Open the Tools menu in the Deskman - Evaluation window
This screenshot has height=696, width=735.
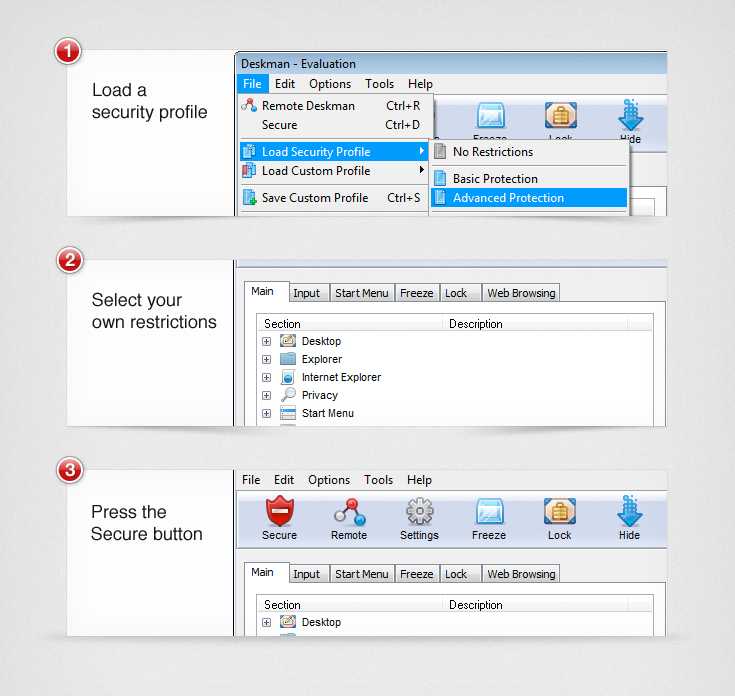coord(379,84)
